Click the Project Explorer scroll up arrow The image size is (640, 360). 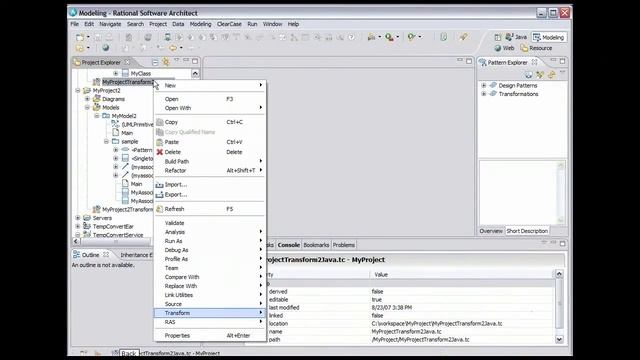click(x=195, y=73)
